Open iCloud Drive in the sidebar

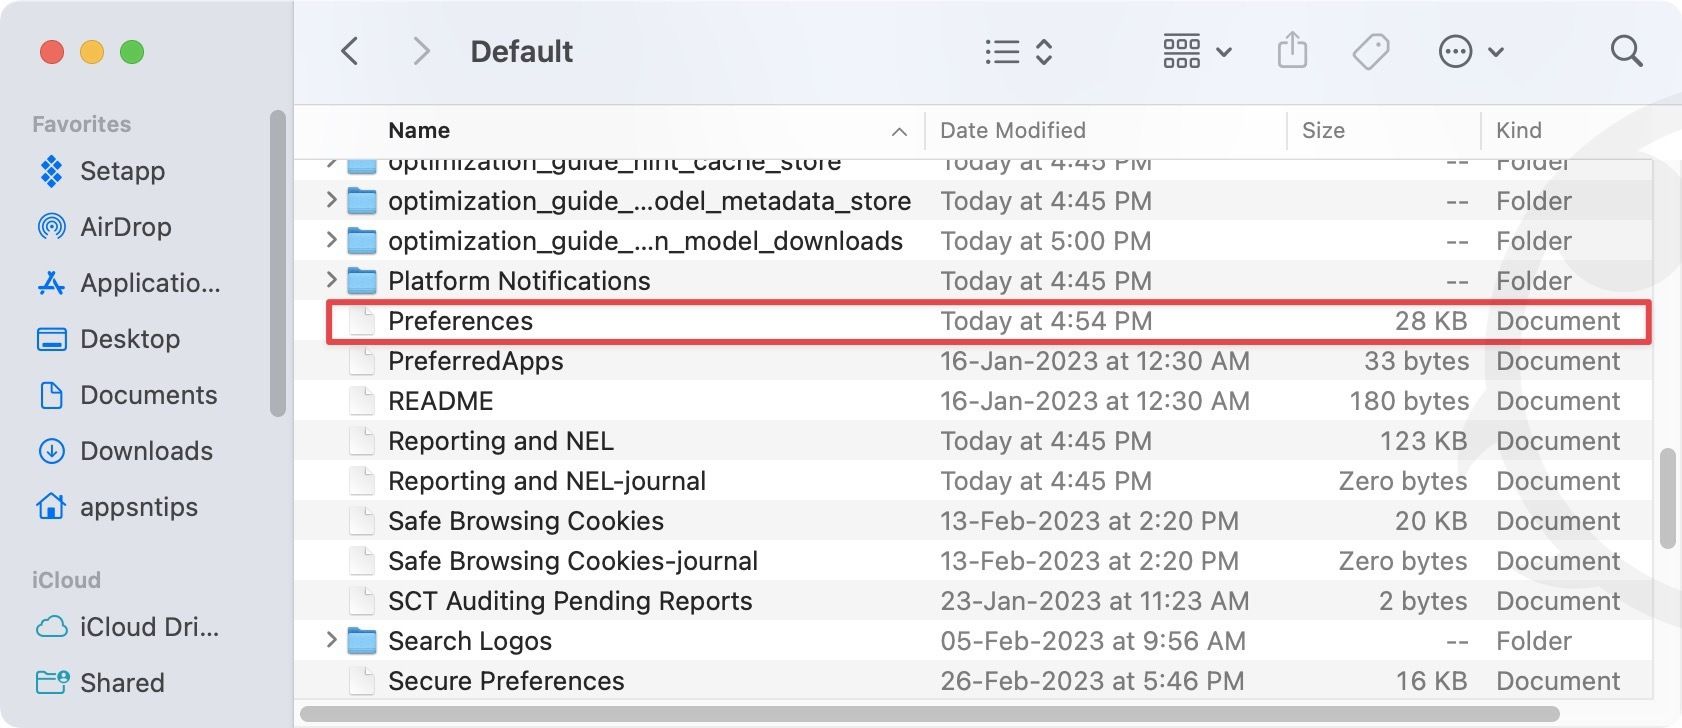click(148, 627)
